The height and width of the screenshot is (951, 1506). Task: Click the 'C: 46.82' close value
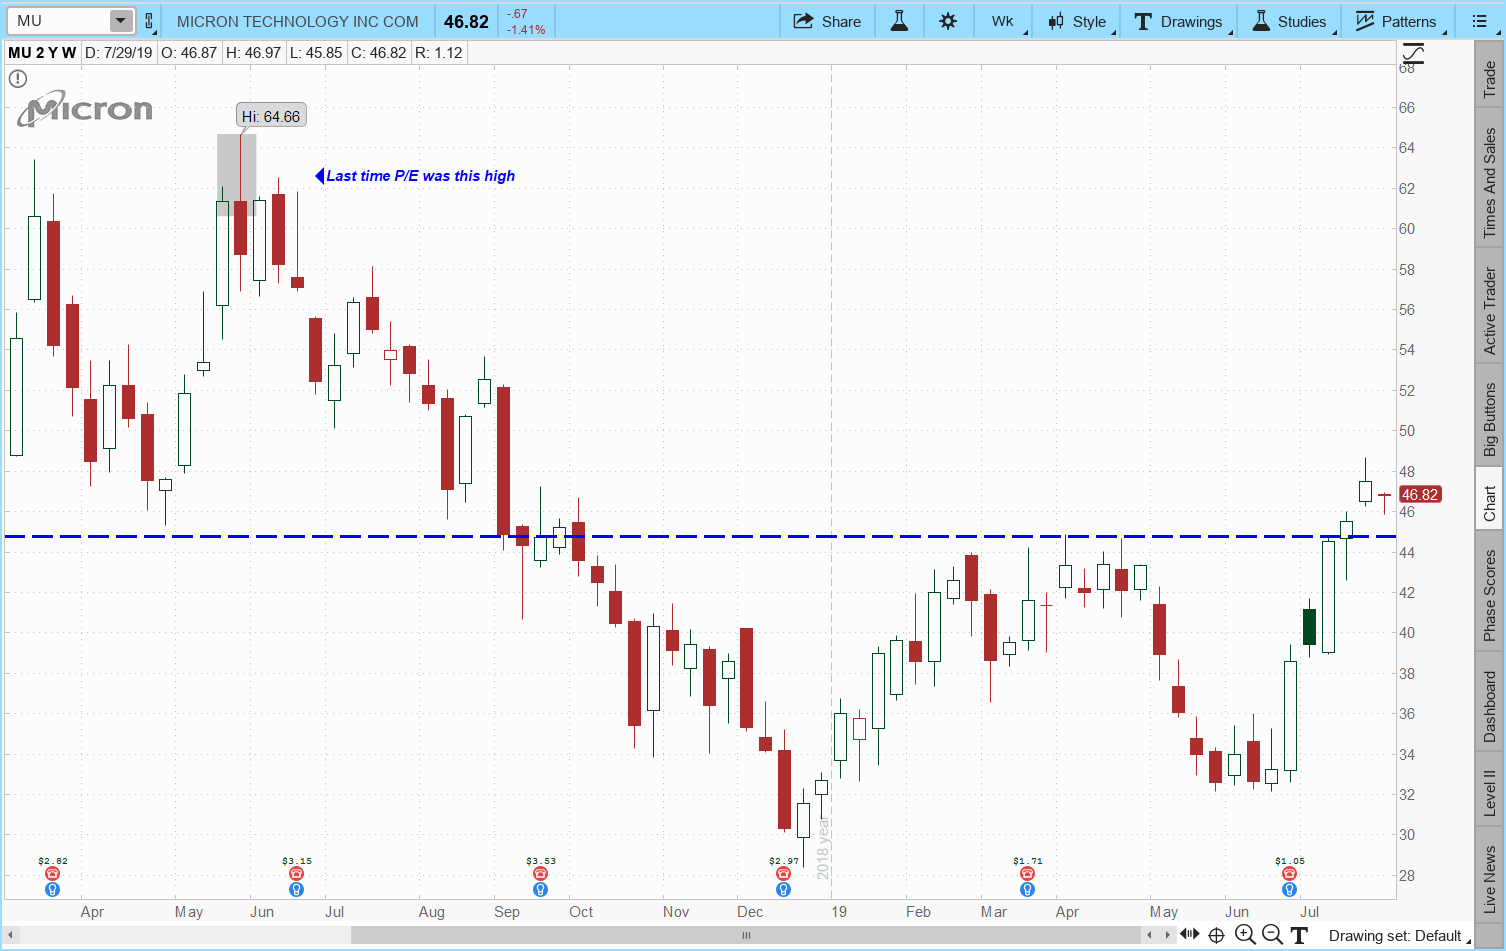pos(378,52)
